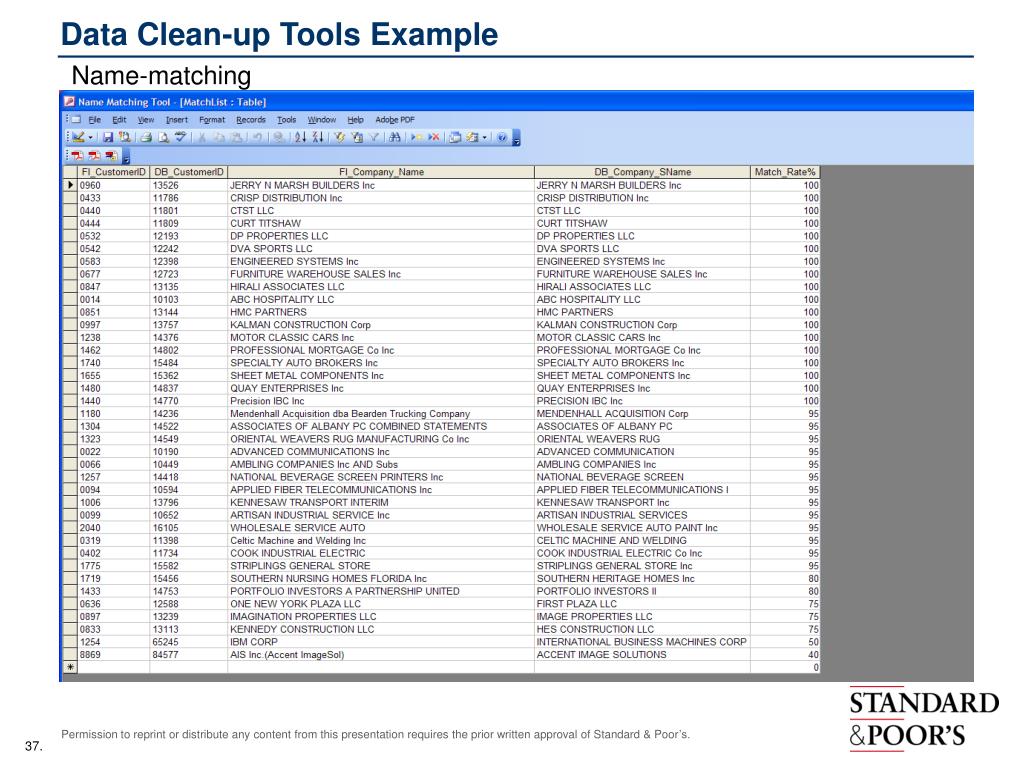Open the Window menu
Viewport: 1024px width, 768px height.
click(321, 120)
